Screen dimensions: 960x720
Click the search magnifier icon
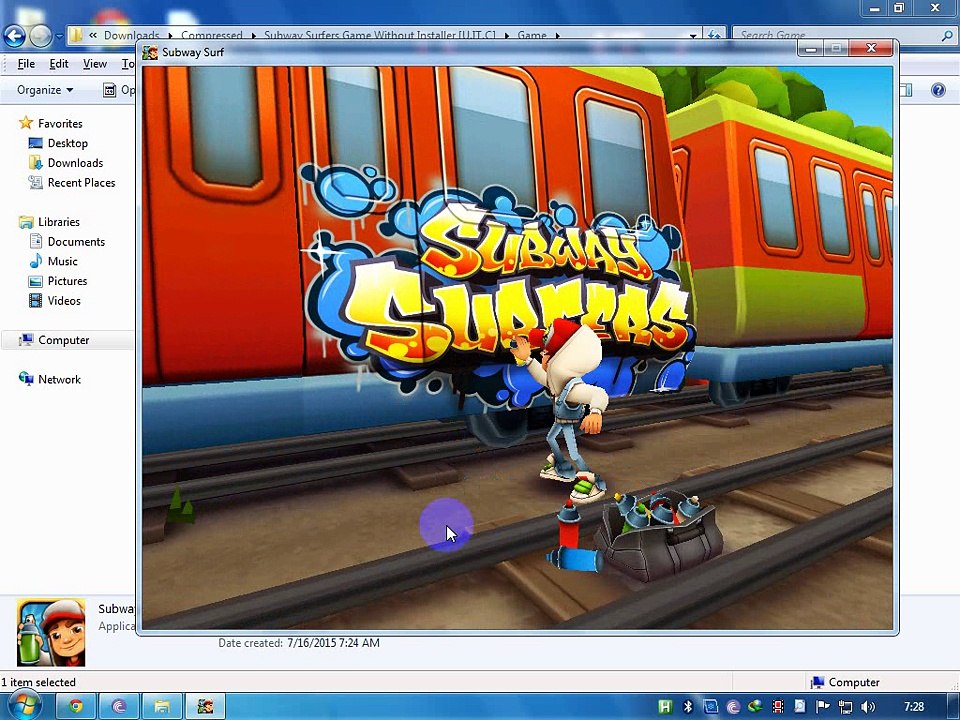click(x=947, y=36)
